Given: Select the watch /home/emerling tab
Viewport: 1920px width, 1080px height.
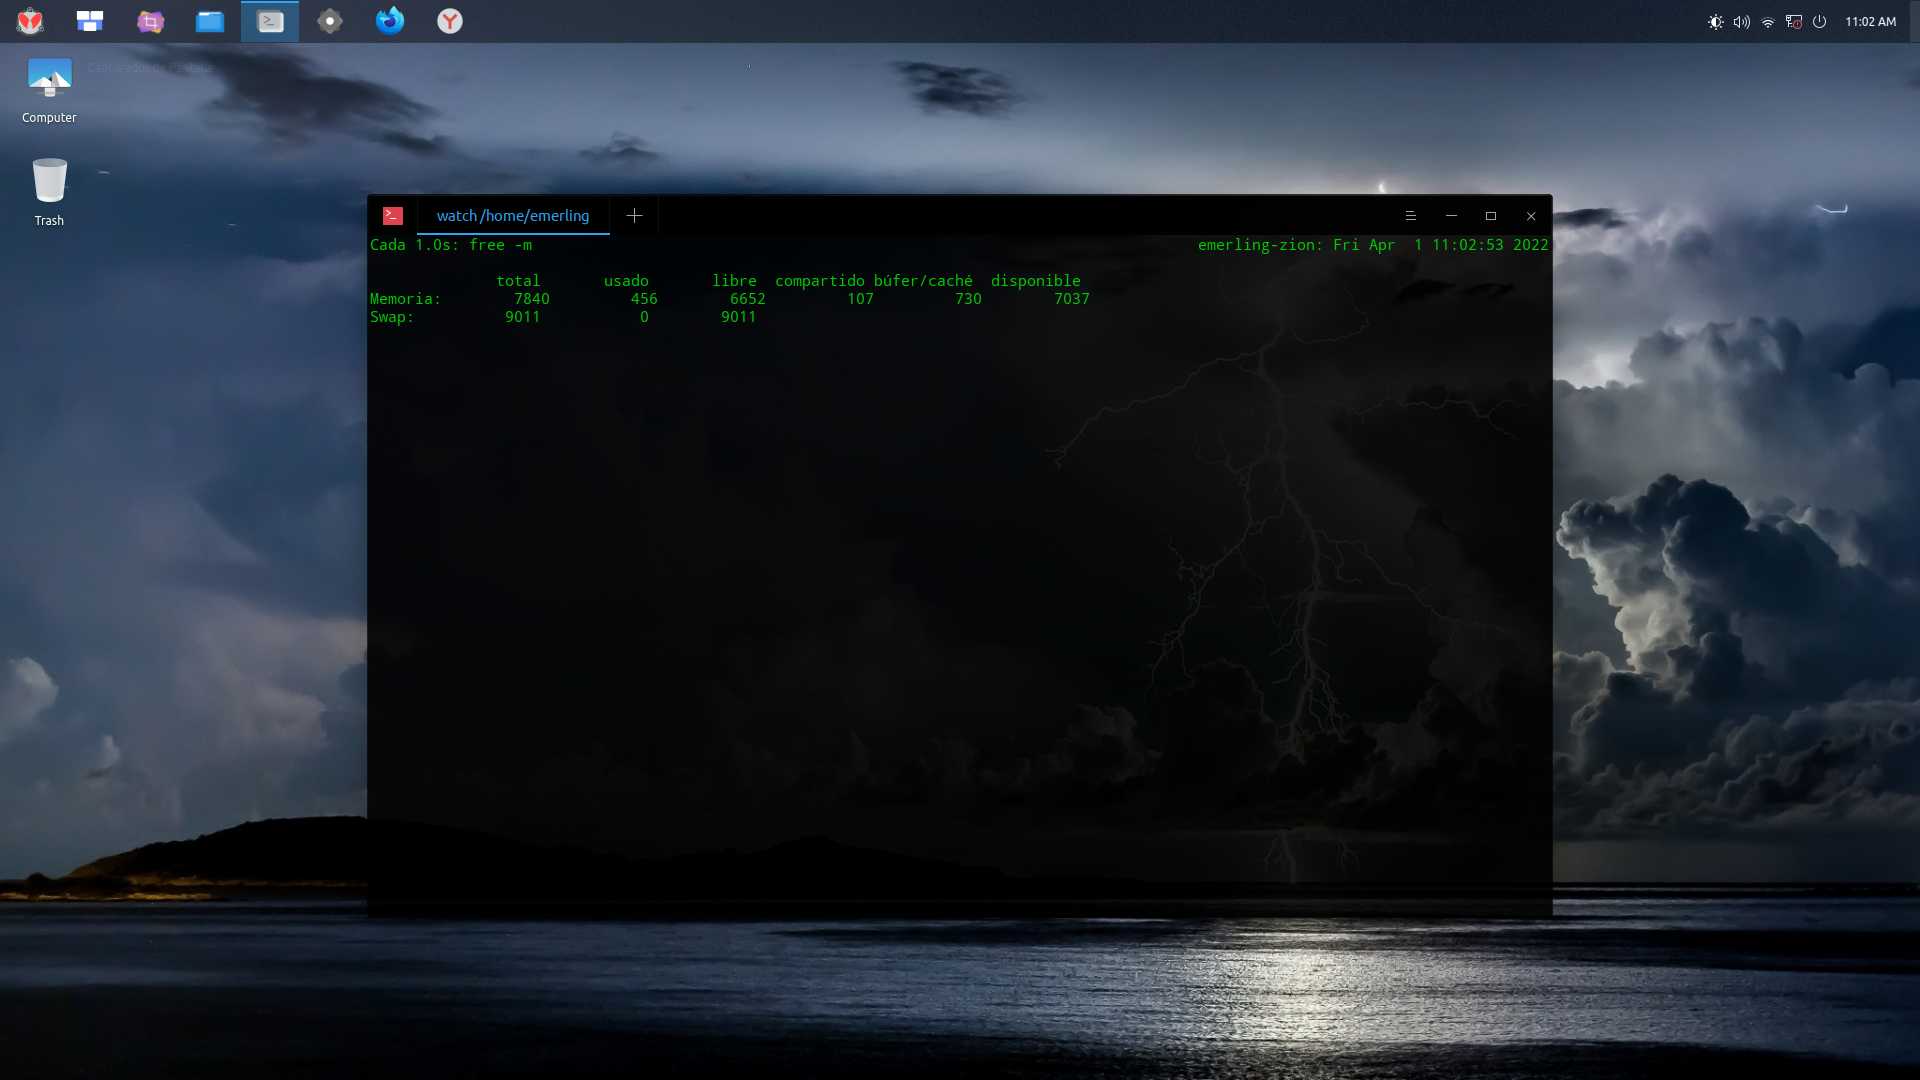Looking at the screenshot, I should pyautogui.click(x=513, y=216).
